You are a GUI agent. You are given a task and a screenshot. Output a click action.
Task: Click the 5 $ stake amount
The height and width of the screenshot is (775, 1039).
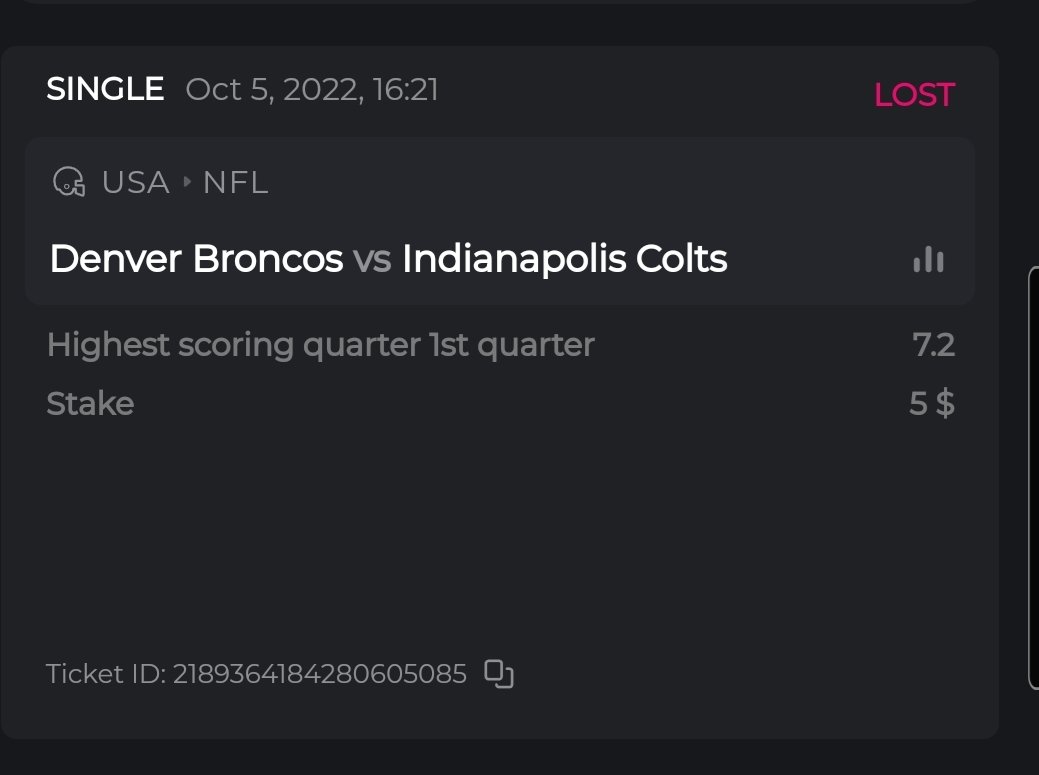(931, 404)
